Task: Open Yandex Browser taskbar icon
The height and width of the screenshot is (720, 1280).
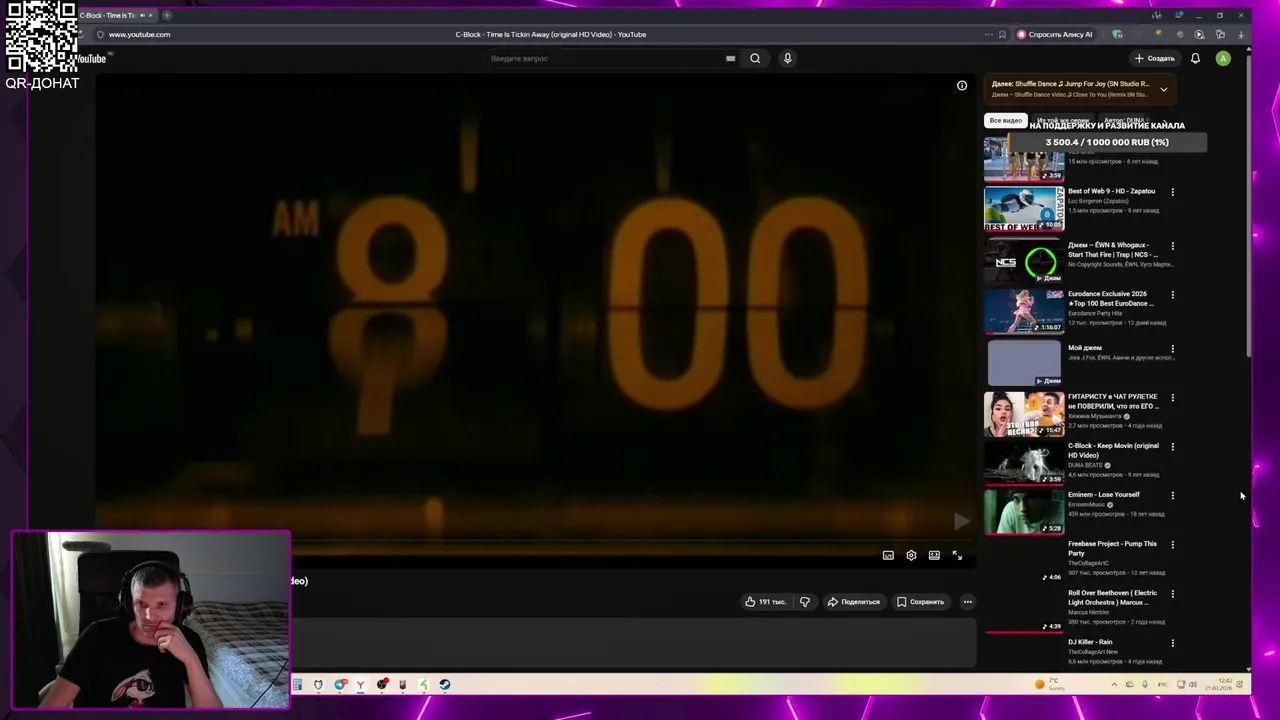Action: click(x=361, y=685)
